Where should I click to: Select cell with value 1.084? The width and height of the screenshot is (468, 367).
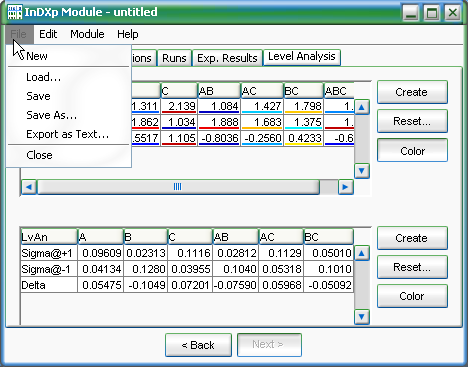(219, 106)
